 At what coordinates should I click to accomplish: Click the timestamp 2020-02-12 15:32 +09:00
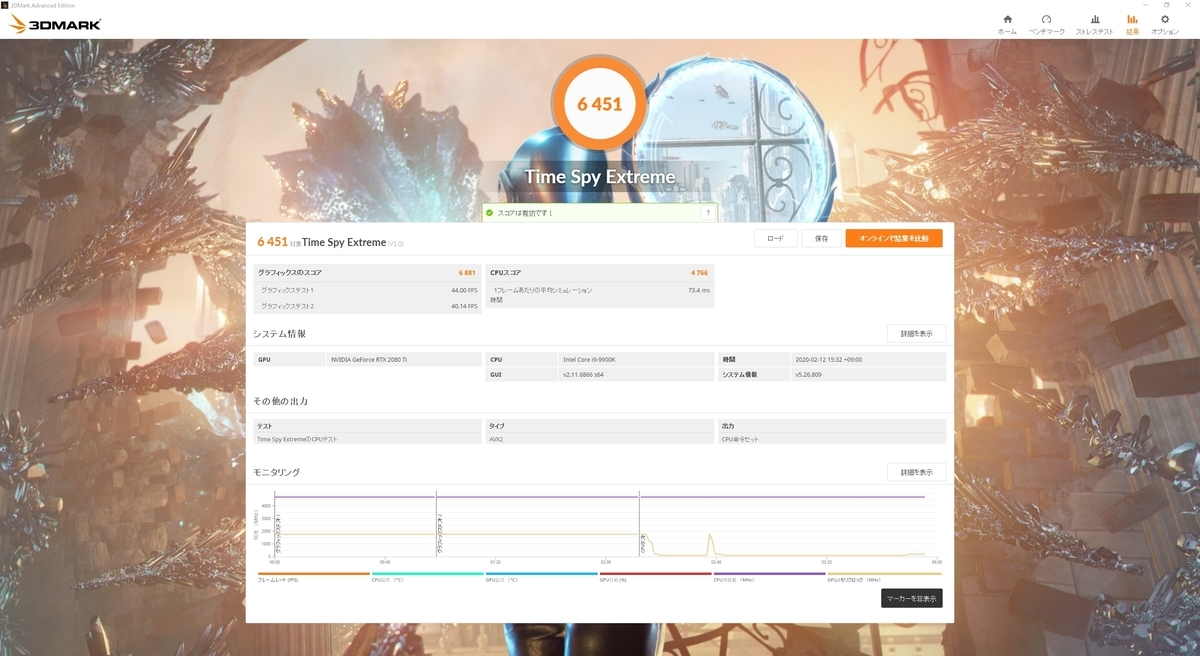[x=868, y=359]
